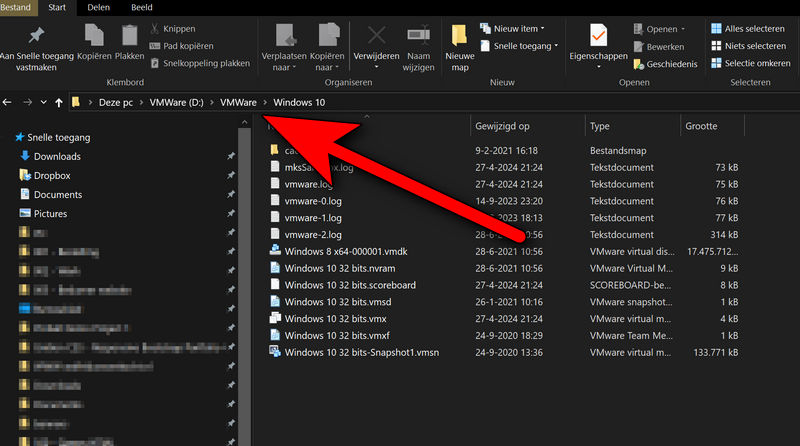
Task: Click the Bestandsmap type cell
Action: coord(618,151)
